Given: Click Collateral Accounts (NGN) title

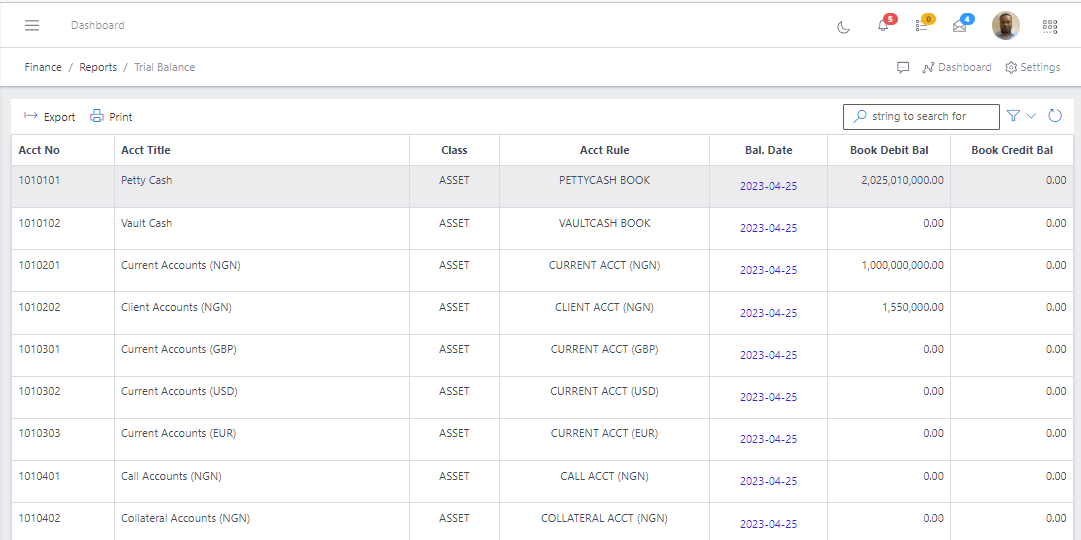Looking at the screenshot, I should click(185, 519).
